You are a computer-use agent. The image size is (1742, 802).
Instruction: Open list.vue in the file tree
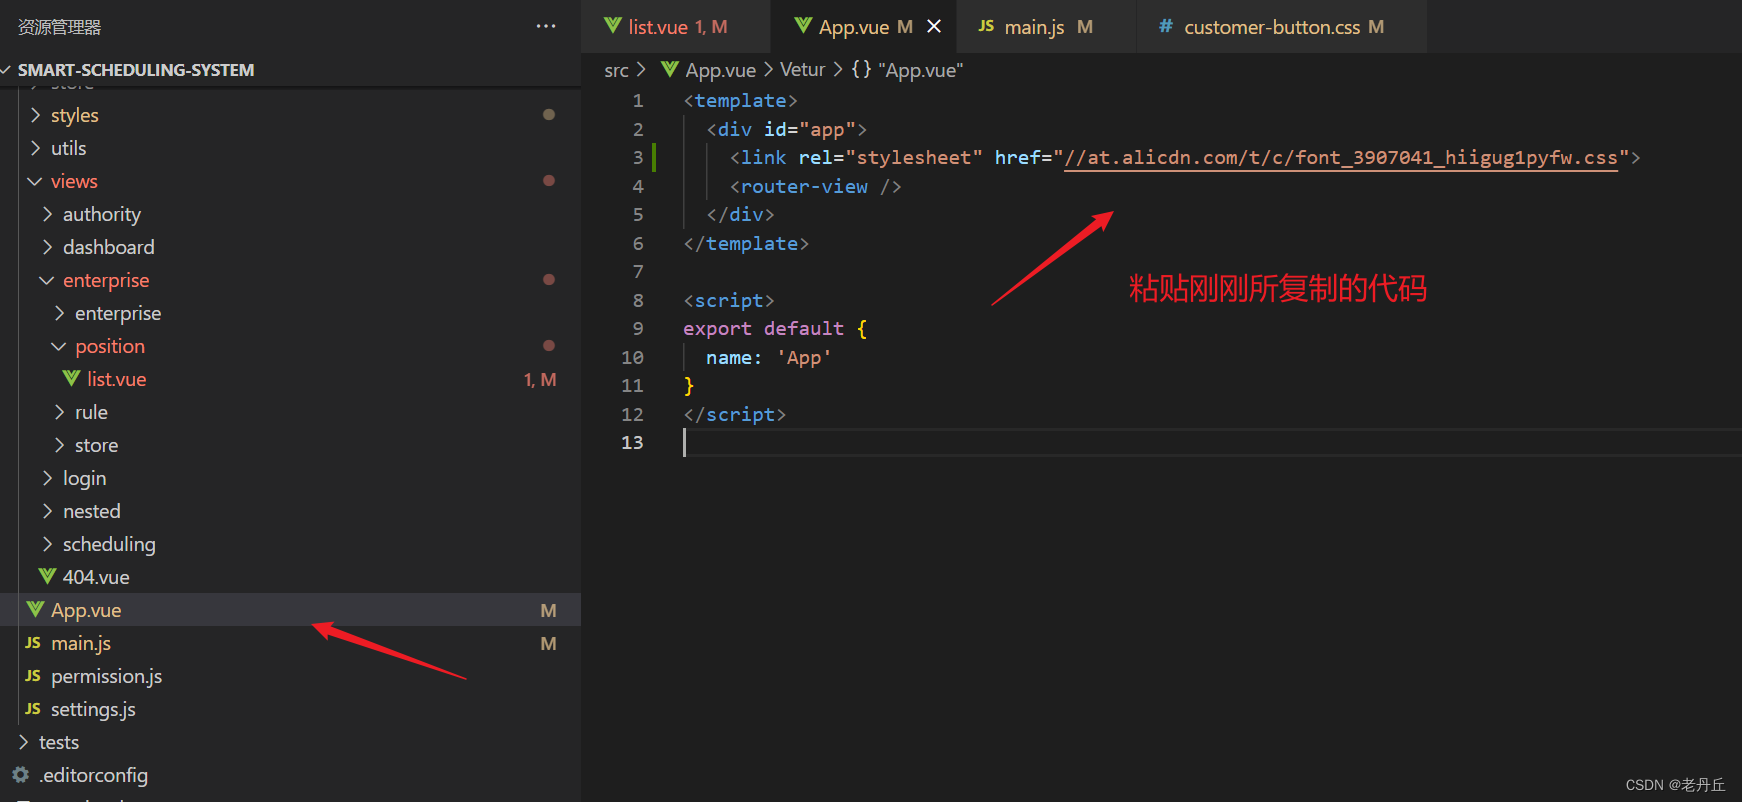coord(290,379)
